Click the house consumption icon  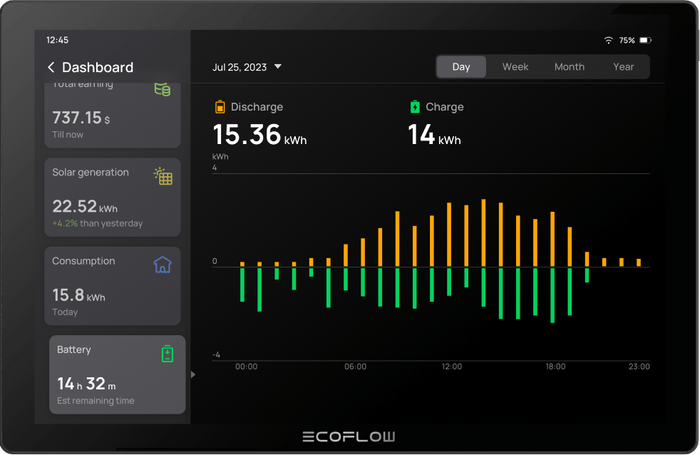pyautogui.click(x=163, y=265)
